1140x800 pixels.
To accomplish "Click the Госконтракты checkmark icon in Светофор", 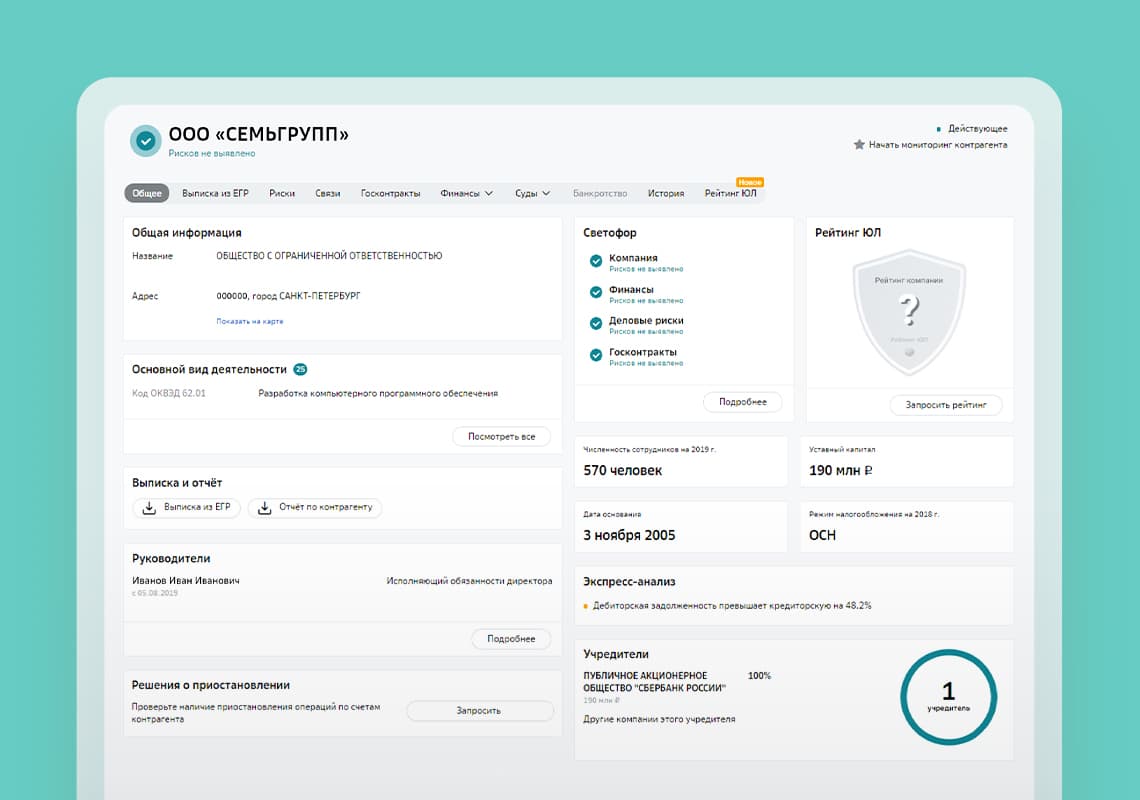I will point(595,355).
